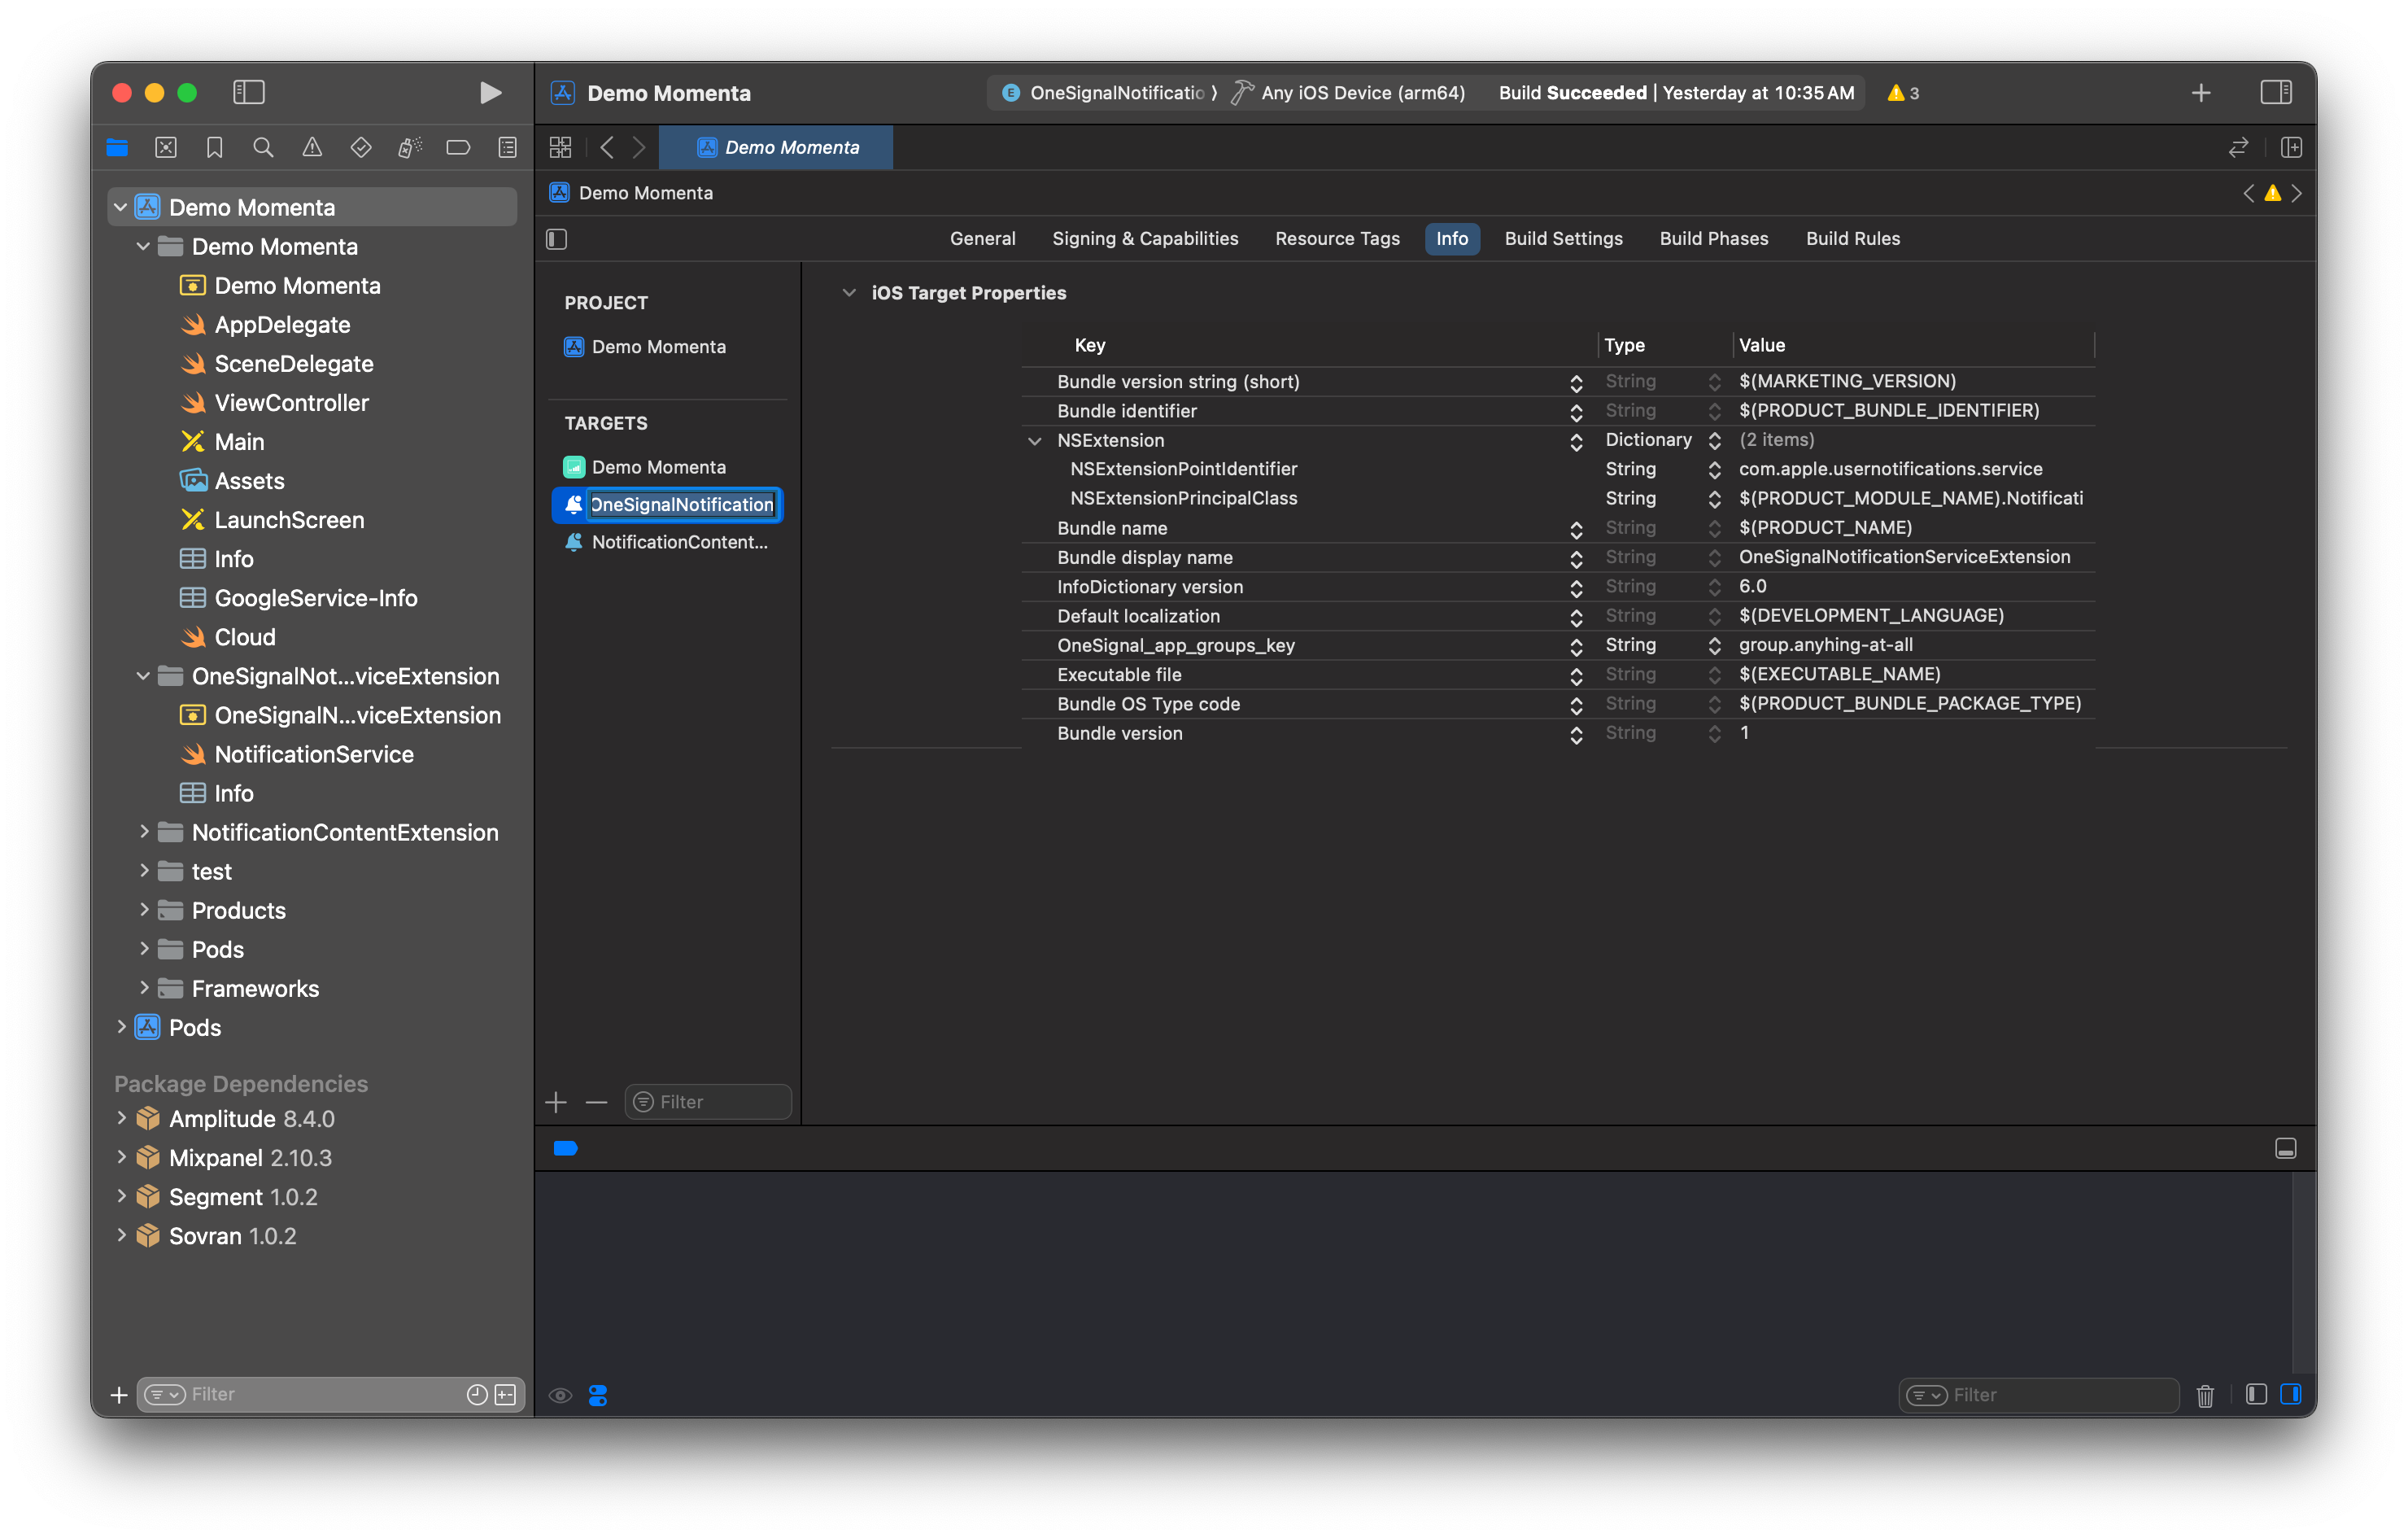Go forward in editor history
Viewport: 2408px width, 1538px height.
[639, 148]
